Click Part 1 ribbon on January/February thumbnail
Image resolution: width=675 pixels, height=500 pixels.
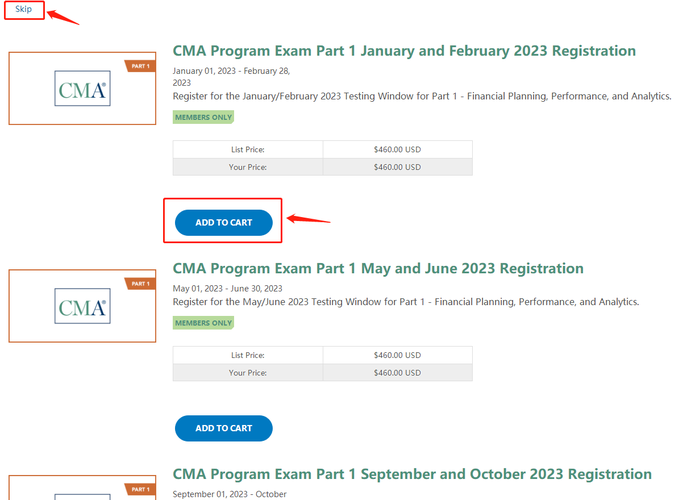click(x=139, y=66)
